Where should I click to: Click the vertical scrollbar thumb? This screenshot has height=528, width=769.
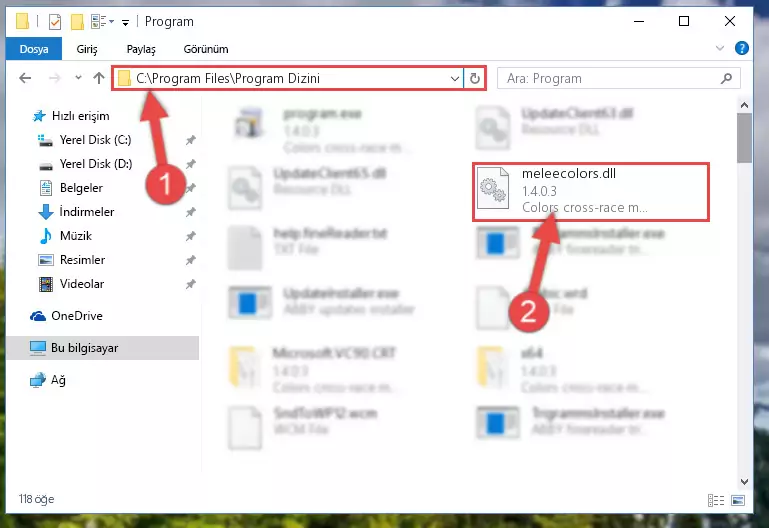tap(744, 138)
